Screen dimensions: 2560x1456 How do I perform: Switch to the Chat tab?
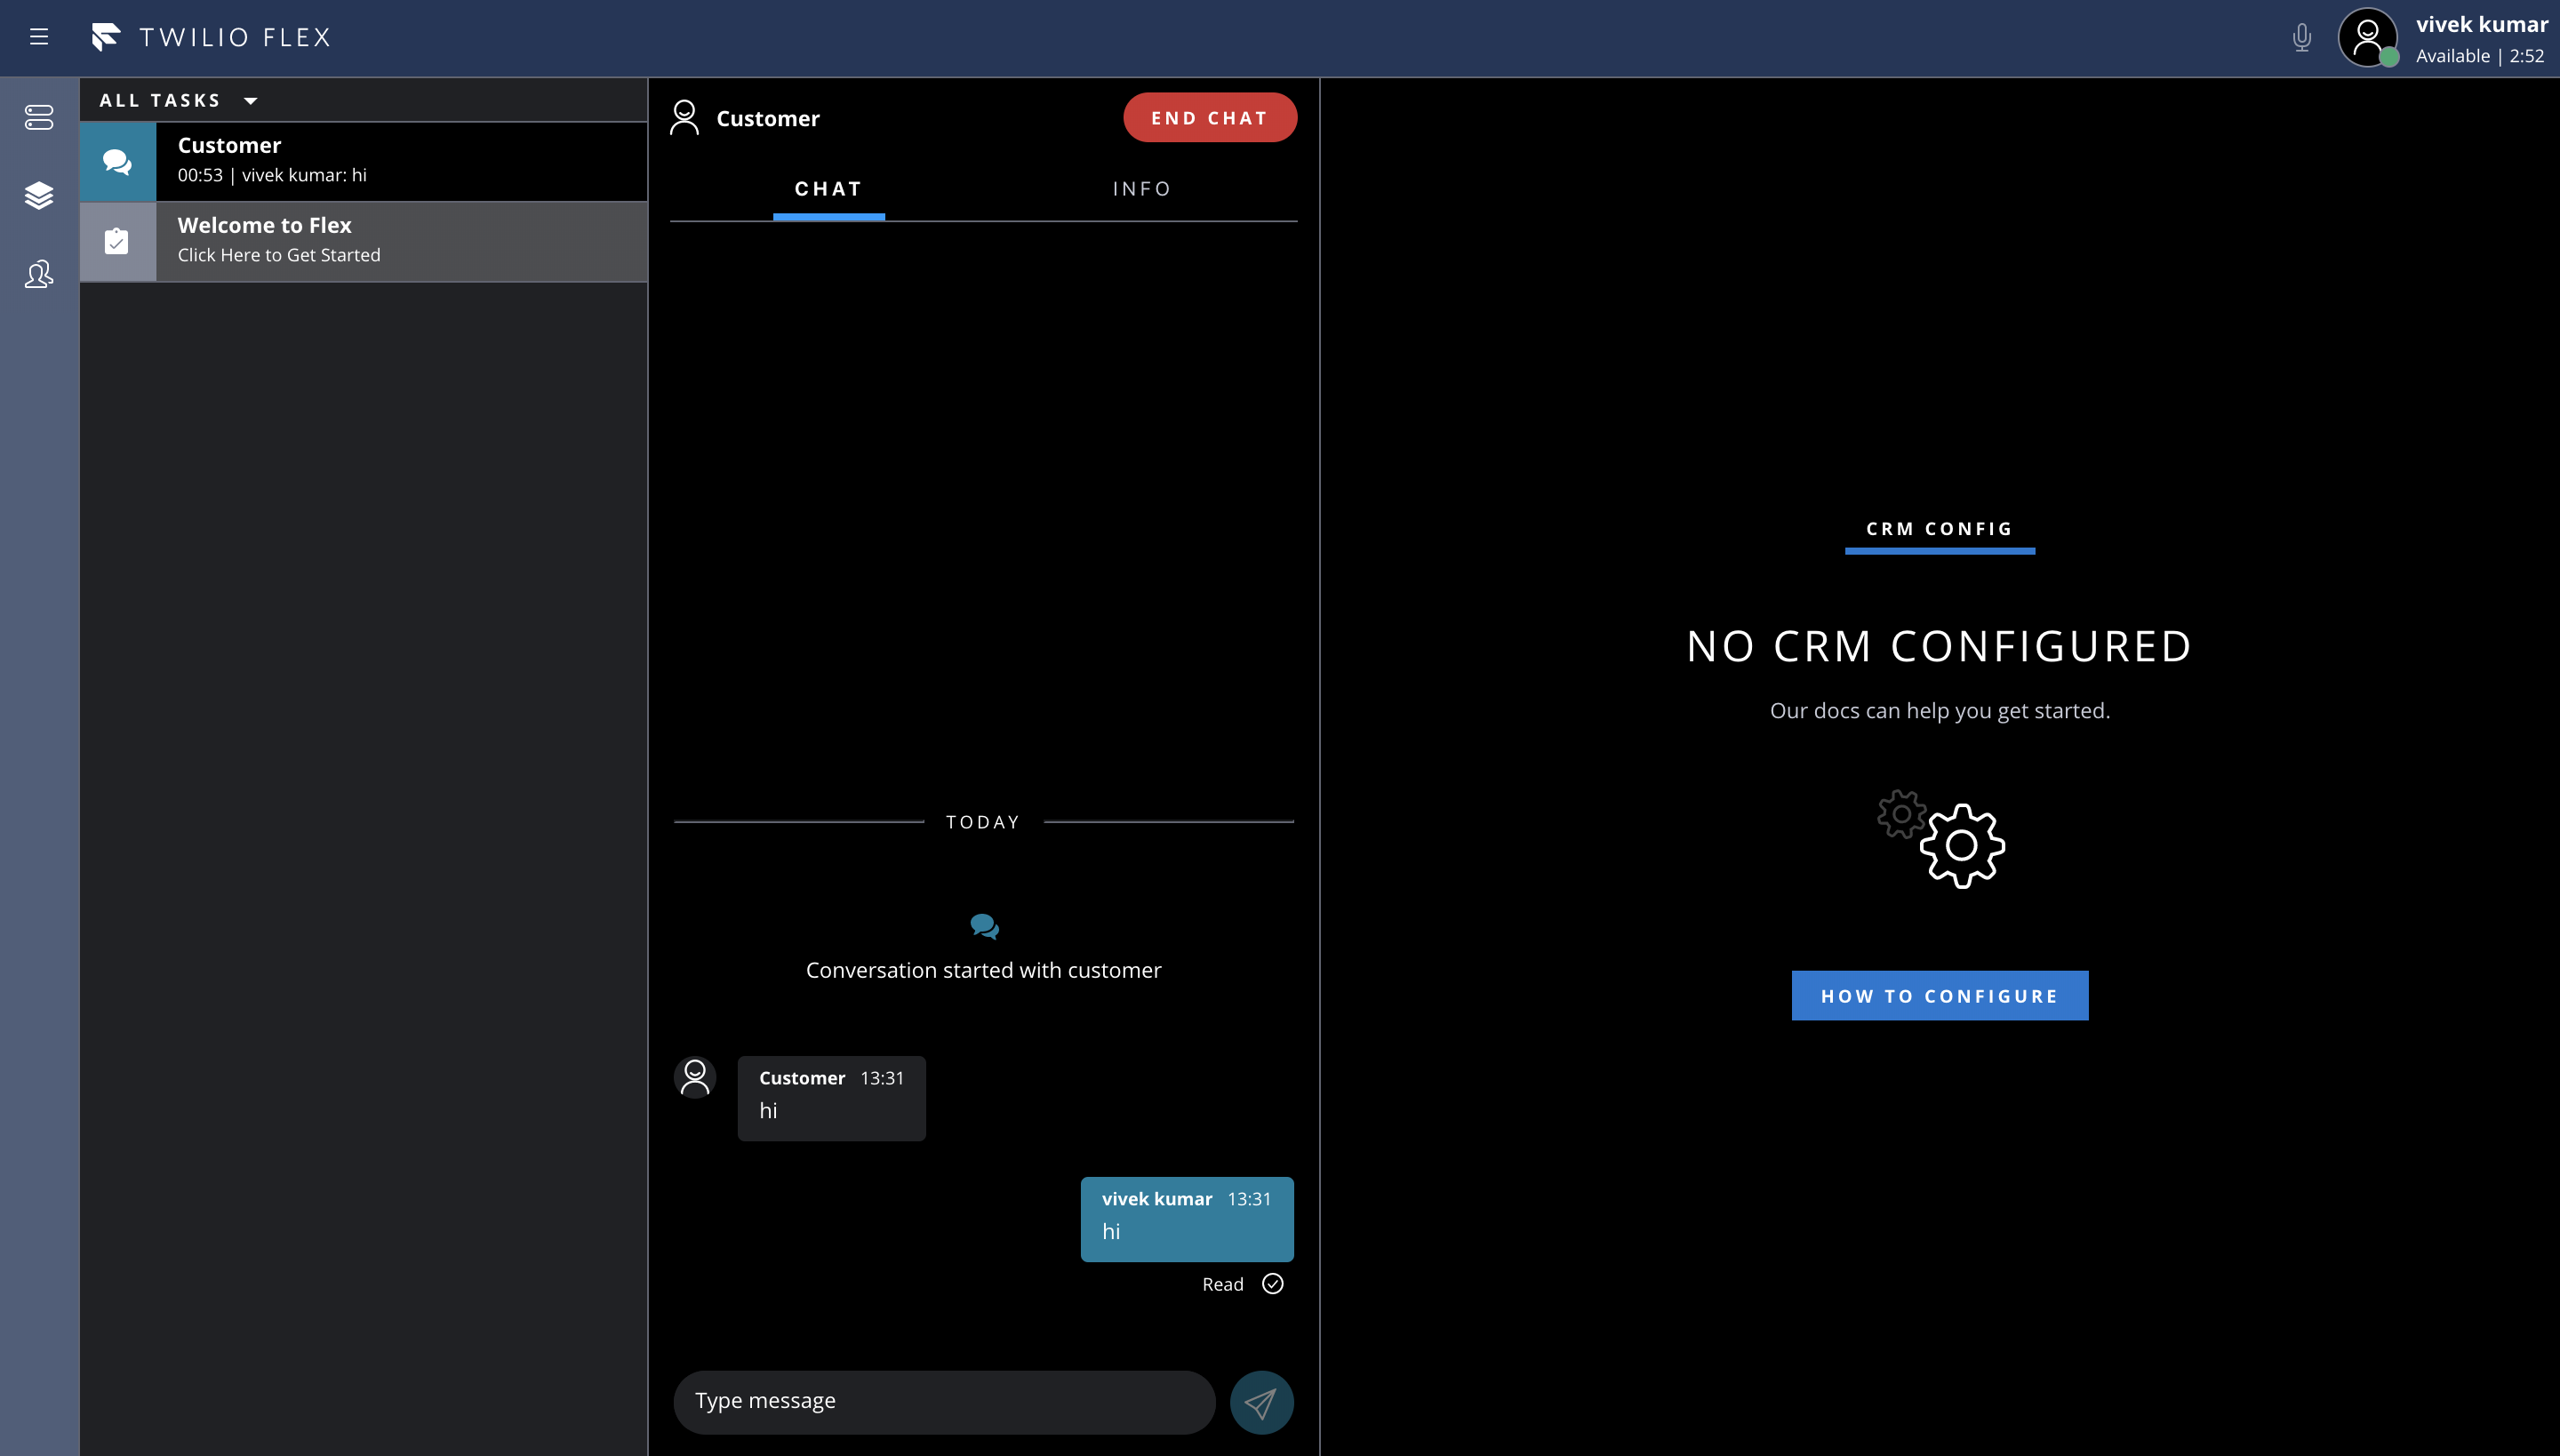tap(829, 189)
